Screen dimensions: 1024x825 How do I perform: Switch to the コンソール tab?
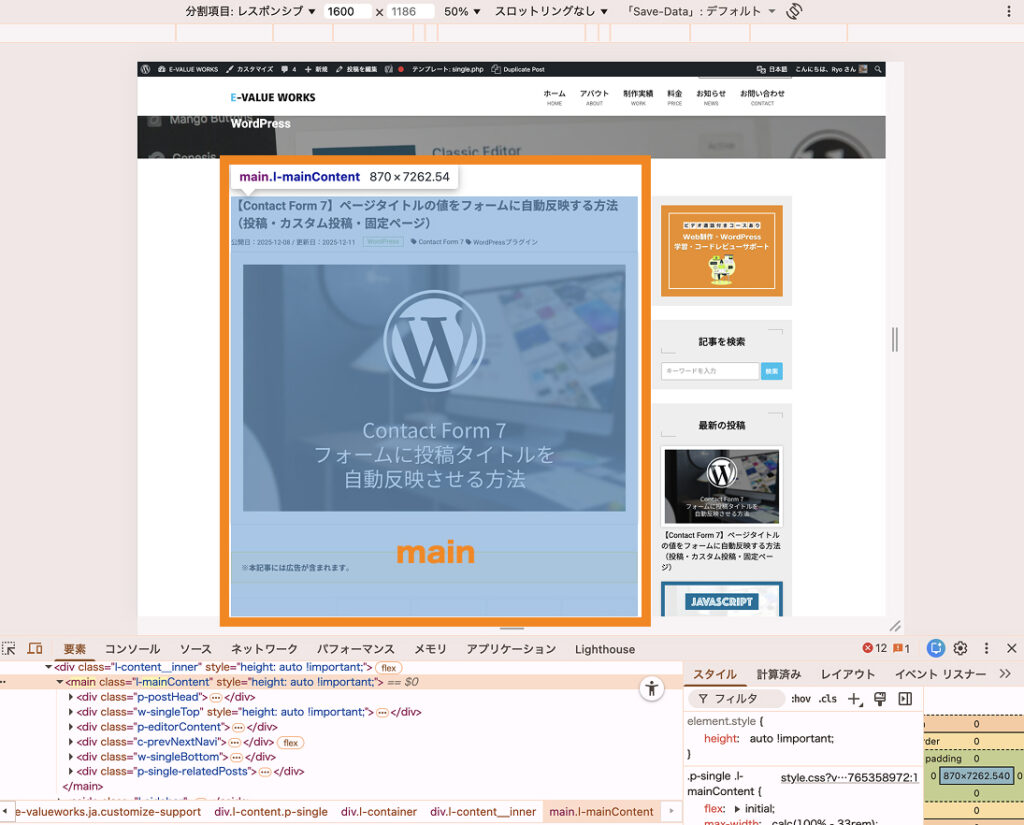point(132,649)
